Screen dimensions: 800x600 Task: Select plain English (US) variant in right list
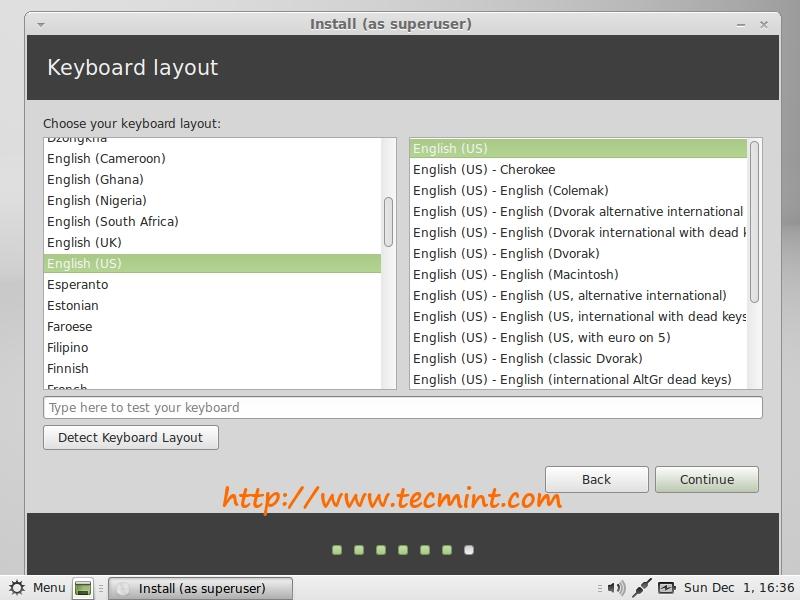click(x=578, y=148)
